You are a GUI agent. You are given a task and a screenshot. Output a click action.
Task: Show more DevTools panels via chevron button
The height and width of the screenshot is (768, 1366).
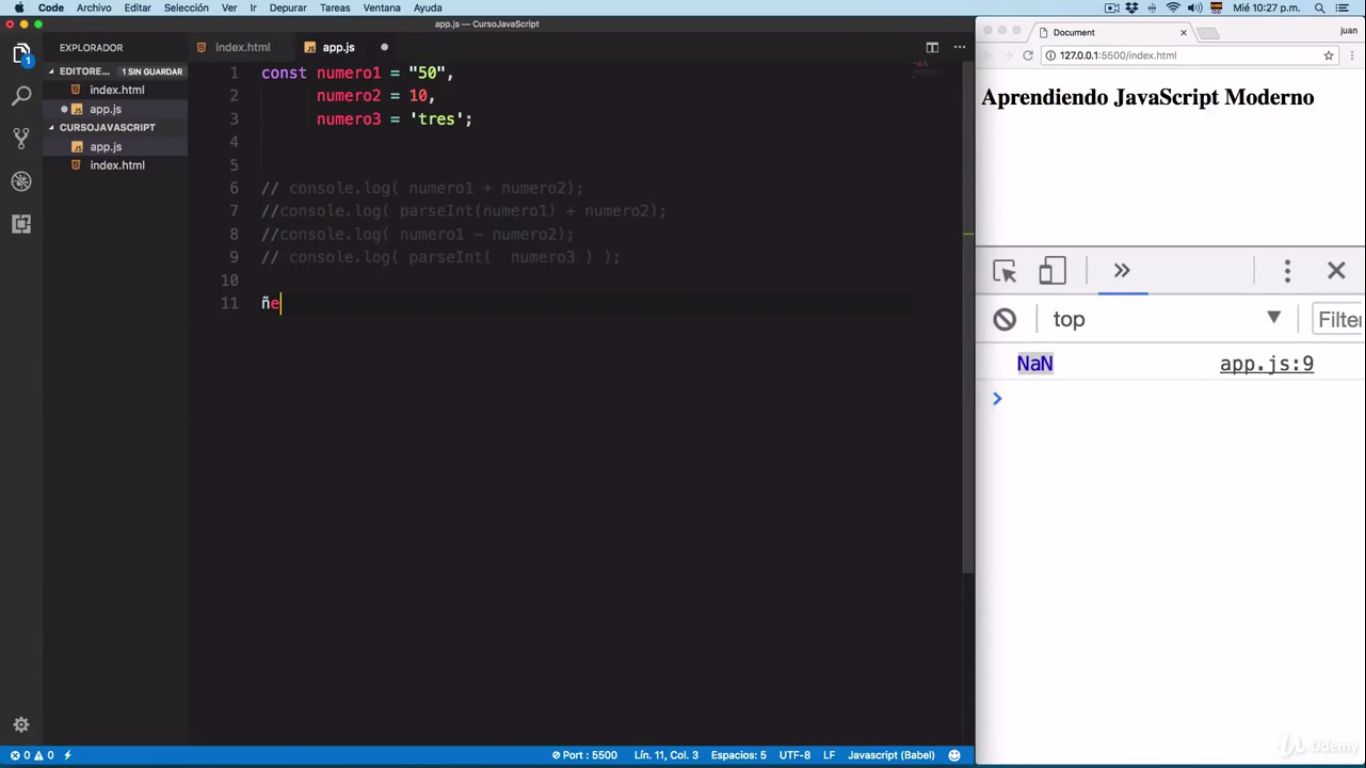[1122, 270]
